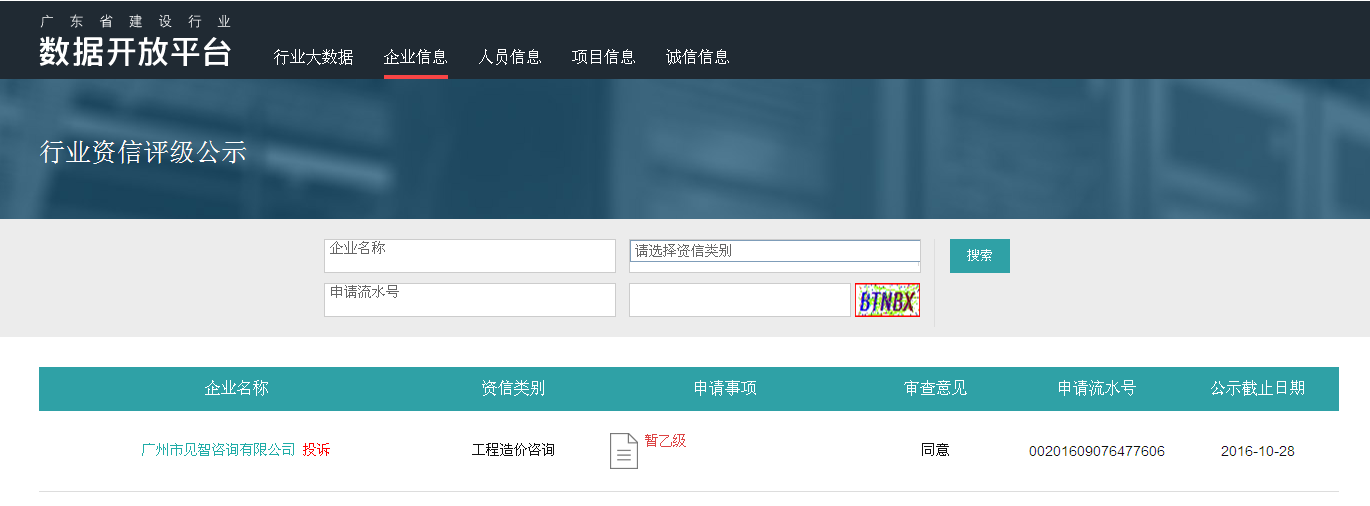The image size is (1370, 506).
Task: Focus the 申请流水号 input field
Action: tap(469, 300)
